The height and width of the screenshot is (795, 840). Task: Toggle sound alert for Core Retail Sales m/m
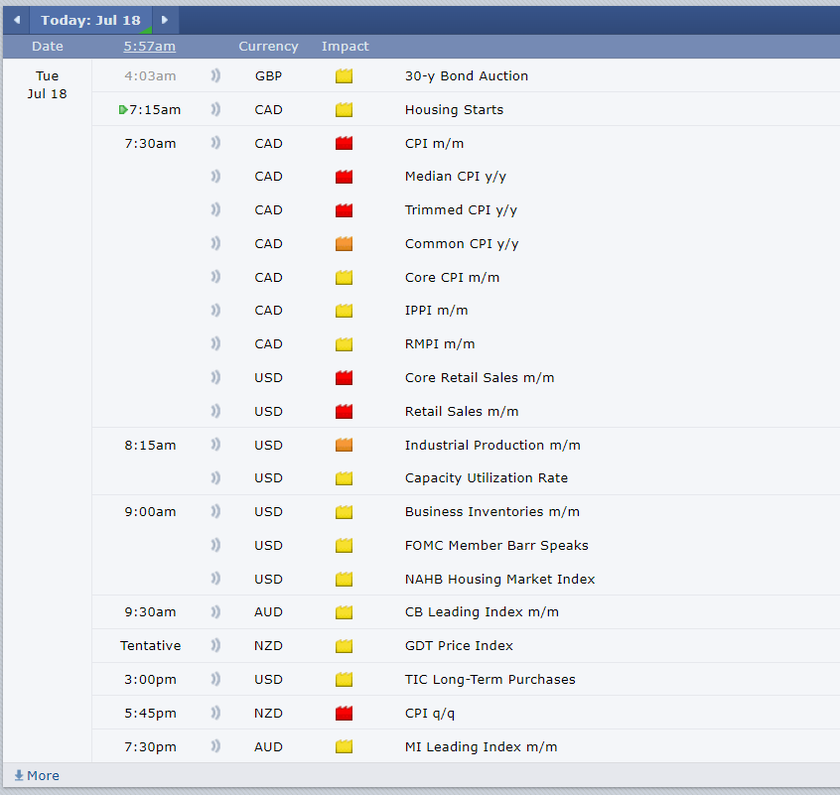[x=215, y=378]
